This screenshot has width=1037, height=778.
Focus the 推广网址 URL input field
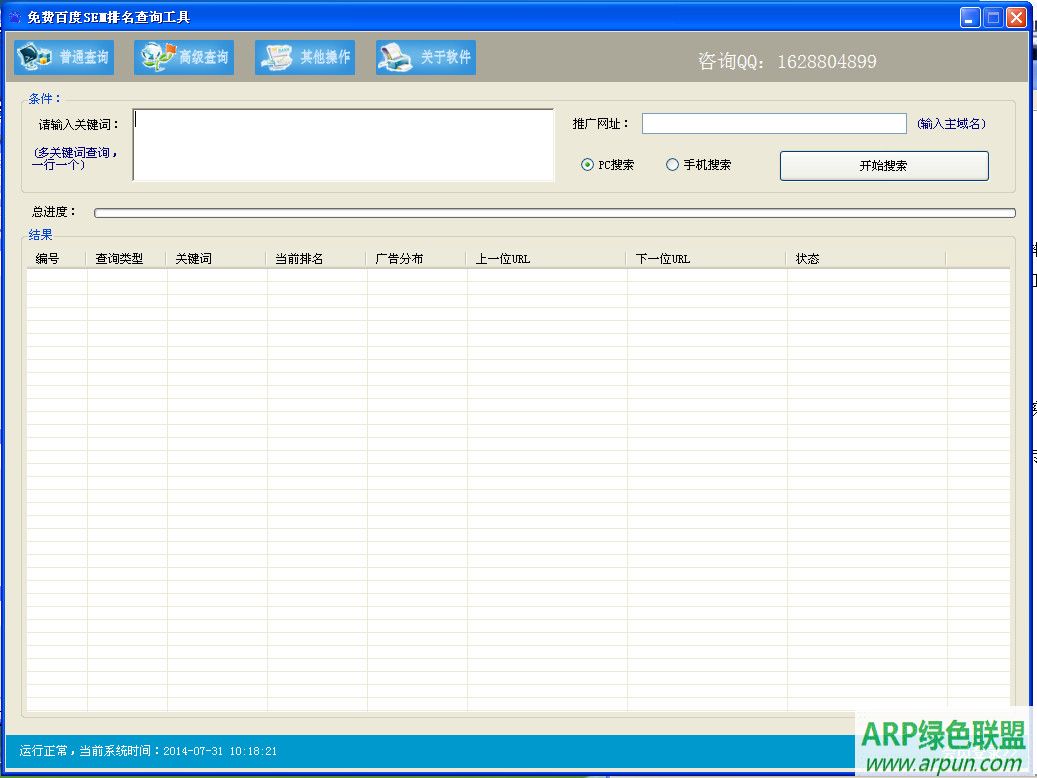click(773, 123)
